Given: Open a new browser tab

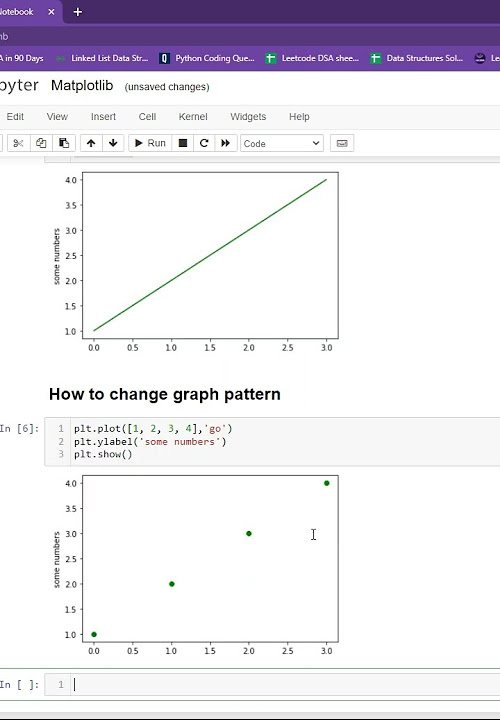Looking at the screenshot, I should point(78,12).
